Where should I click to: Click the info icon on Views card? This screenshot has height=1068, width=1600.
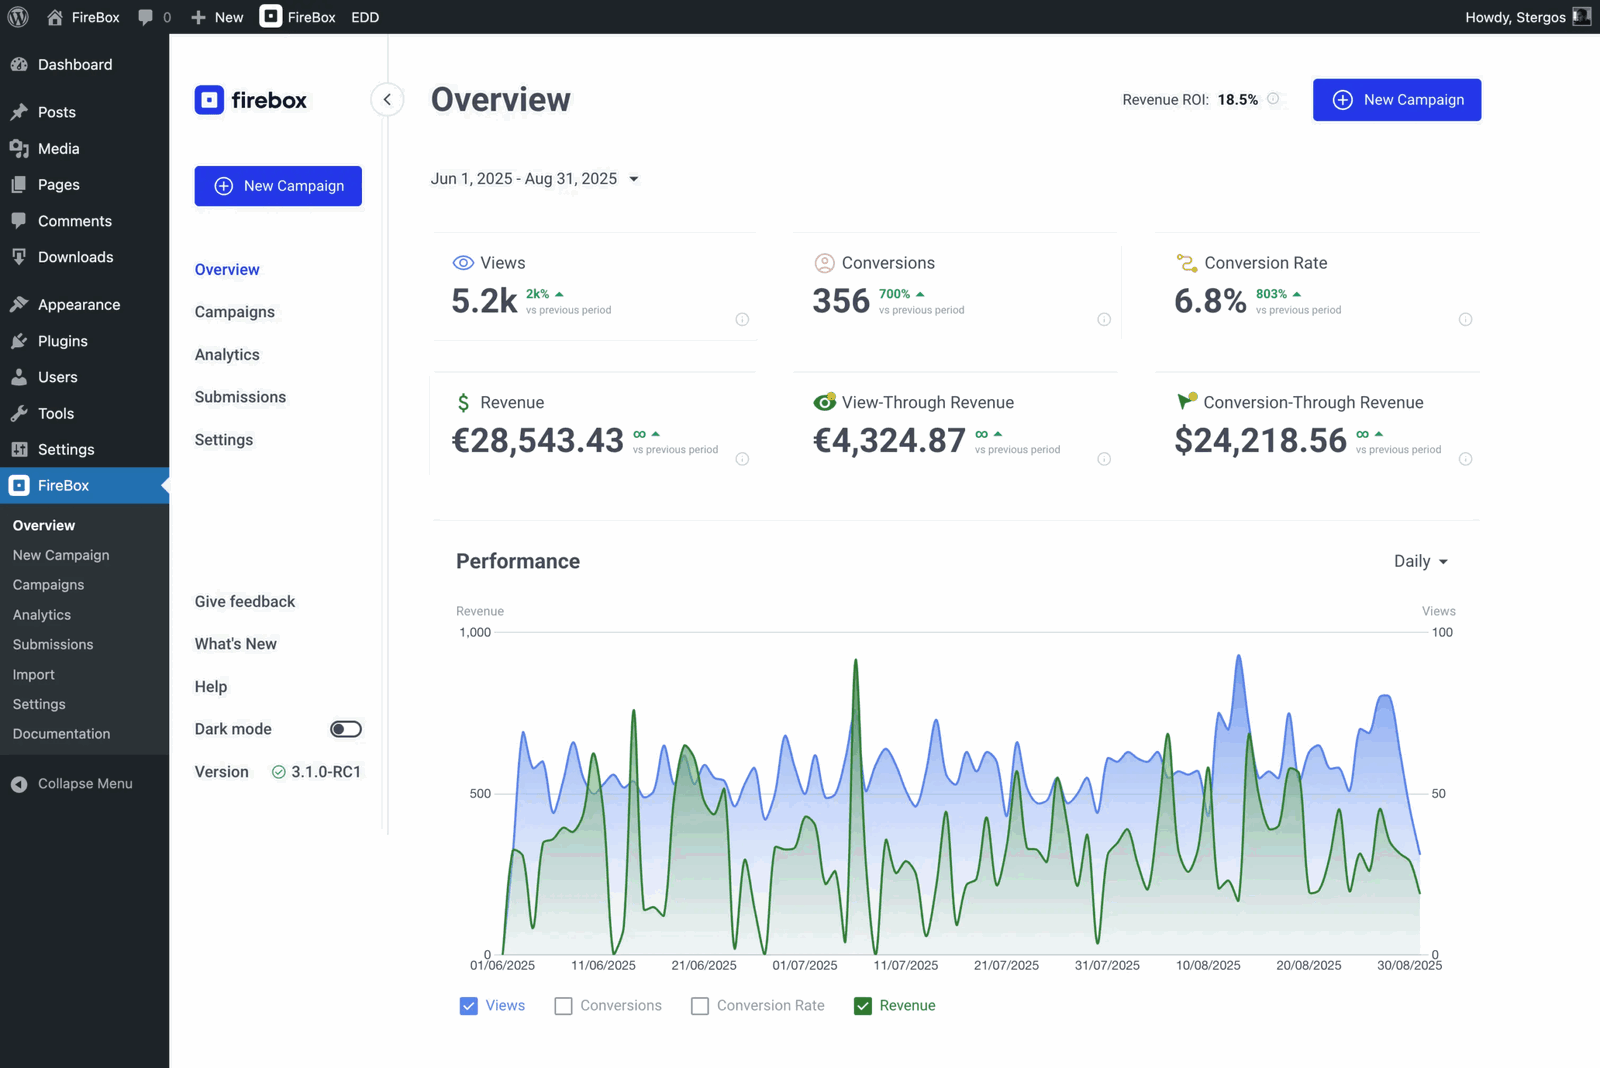pyautogui.click(x=742, y=320)
